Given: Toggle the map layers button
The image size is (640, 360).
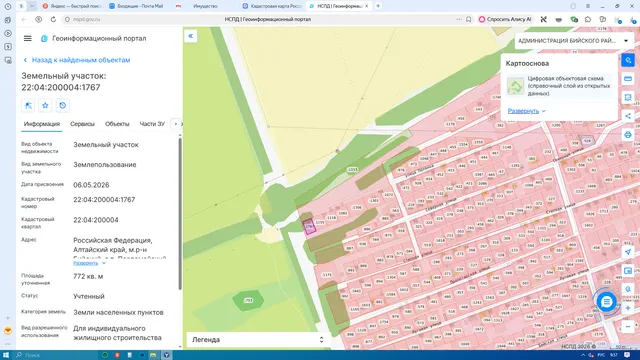Looking at the screenshot, I should 628,60.
